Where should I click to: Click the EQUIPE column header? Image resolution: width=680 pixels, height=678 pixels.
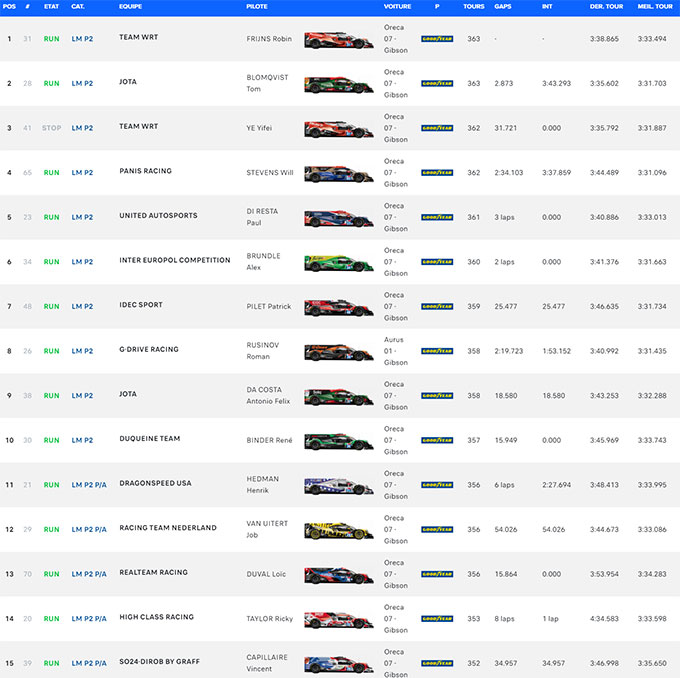[130, 6]
